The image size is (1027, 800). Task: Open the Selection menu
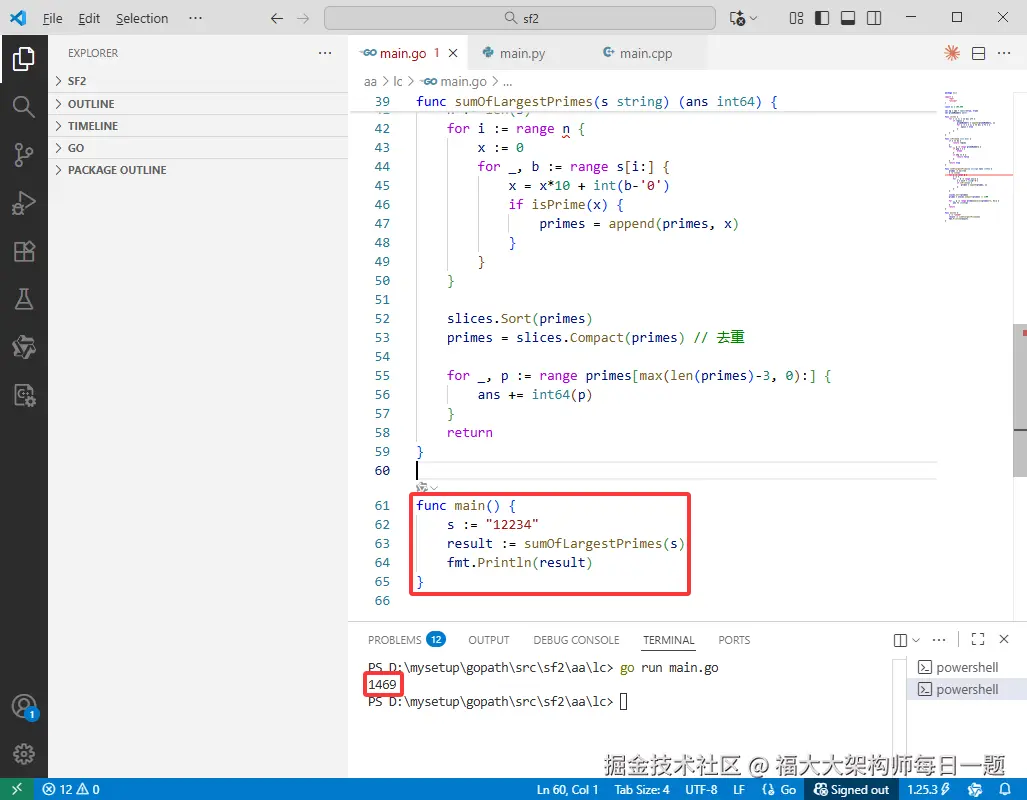(x=142, y=18)
